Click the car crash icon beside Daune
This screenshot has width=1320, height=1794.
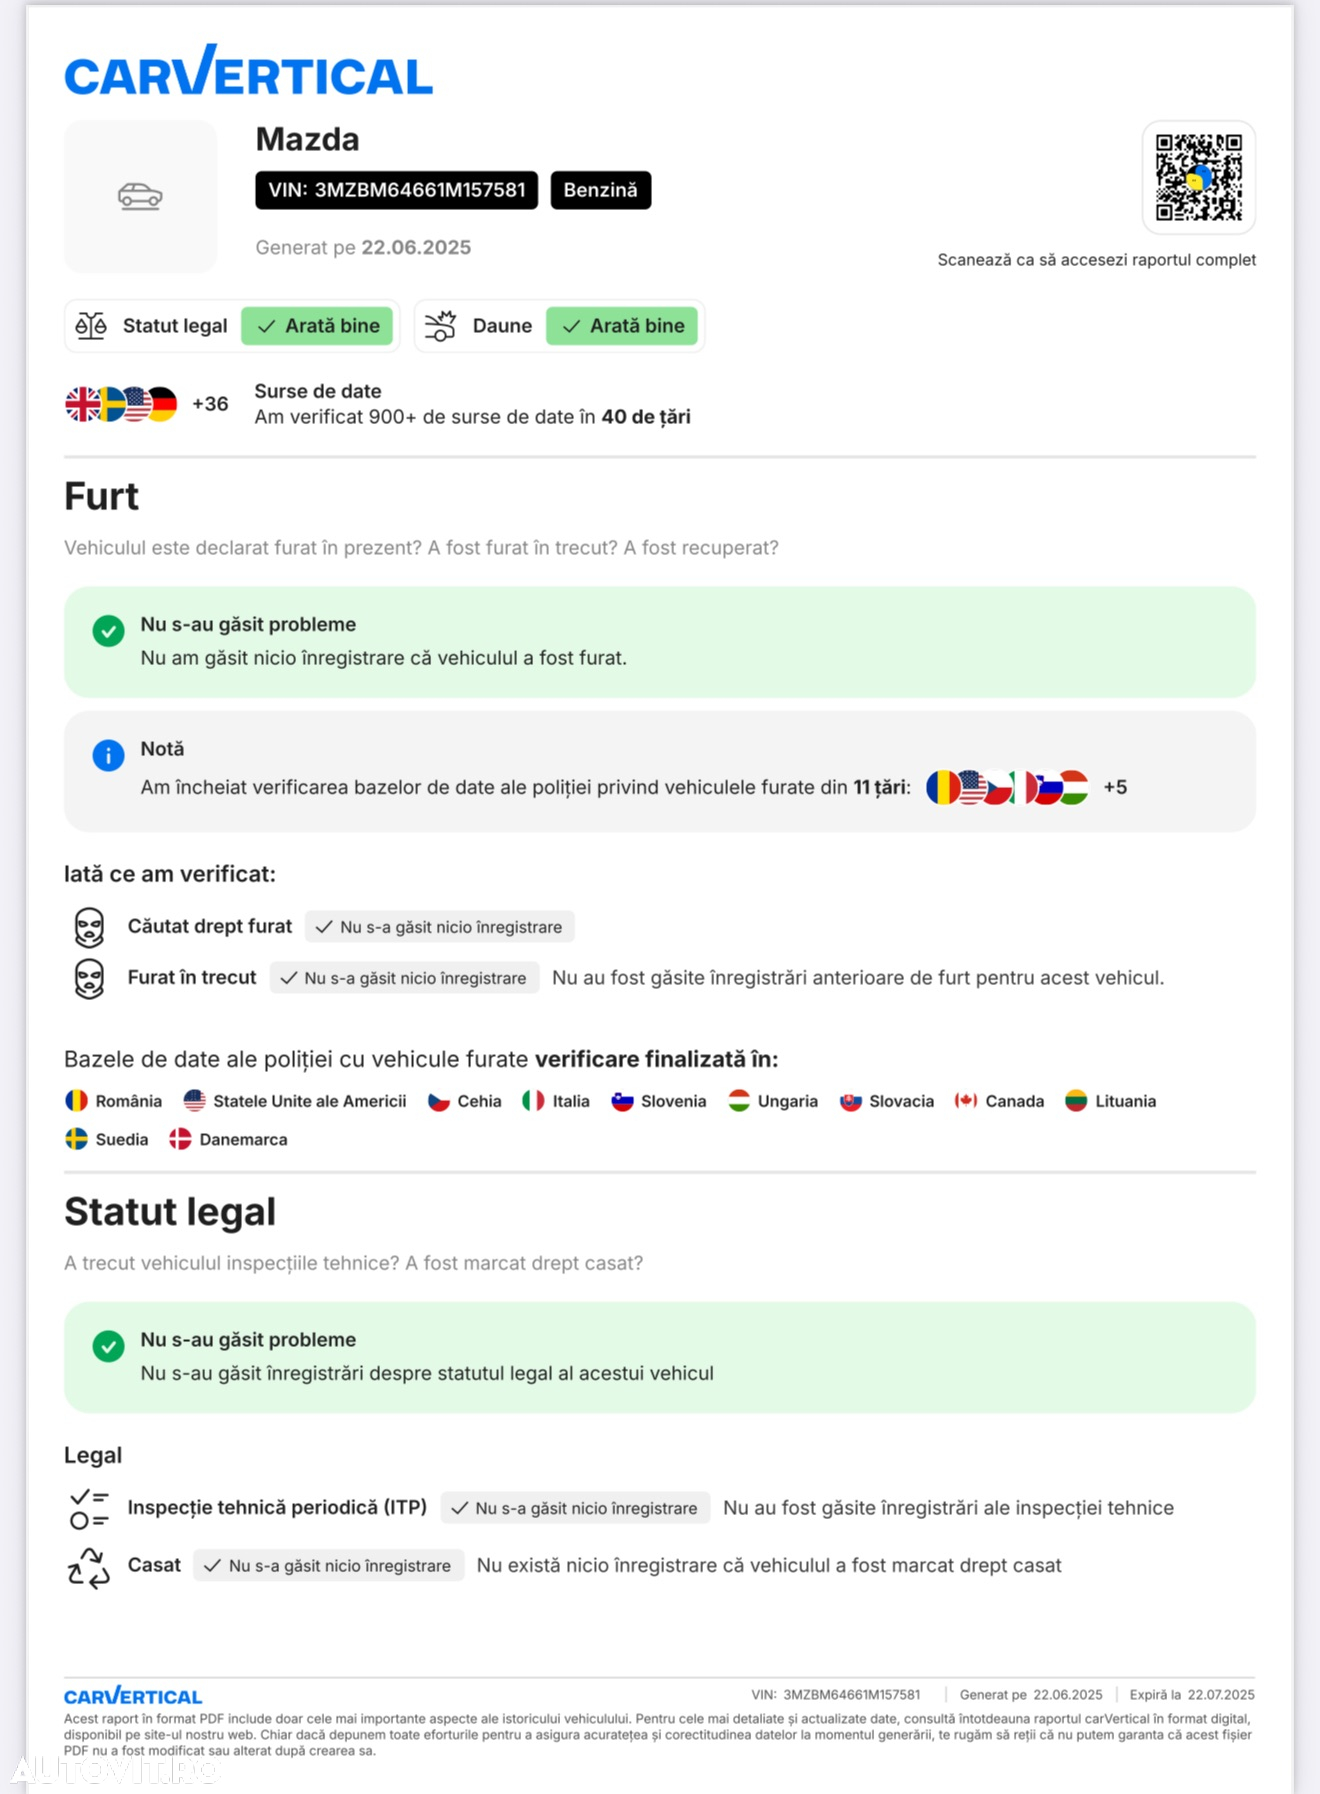(440, 326)
